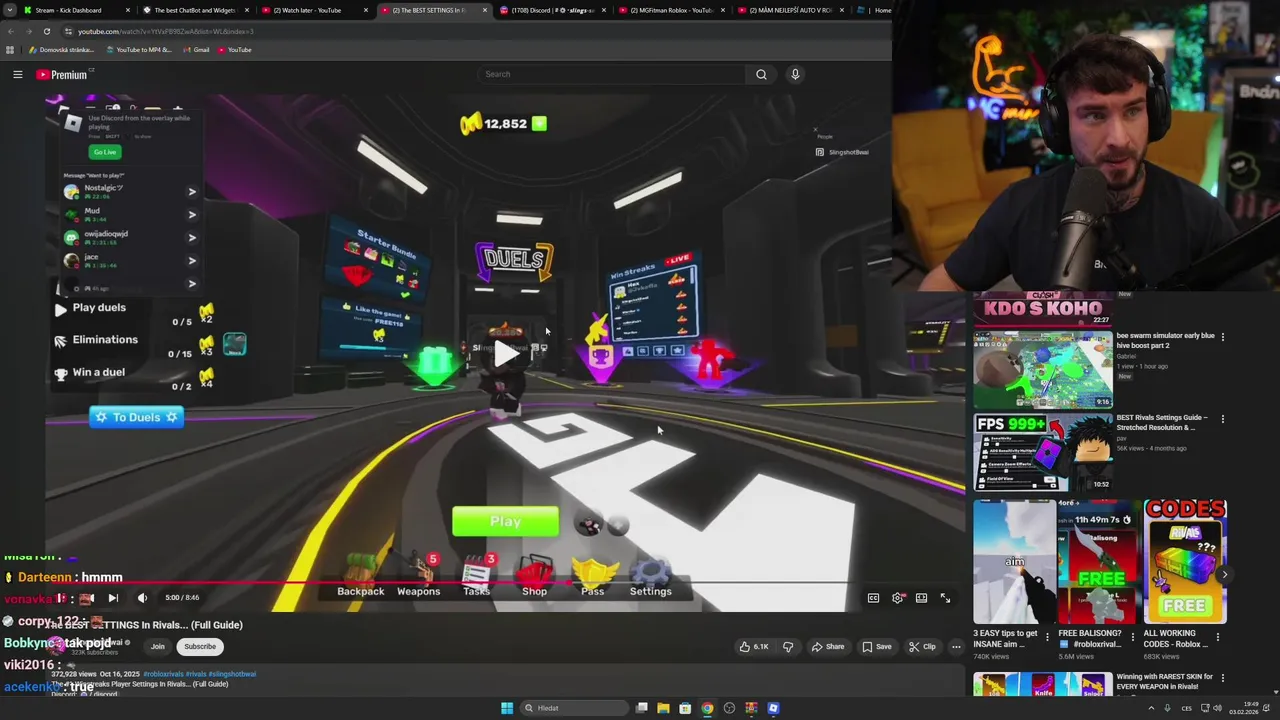The height and width of the screenshot is (720, 1280).
Task: Open the browser apps grid shortcut
Action: (10, 50)
